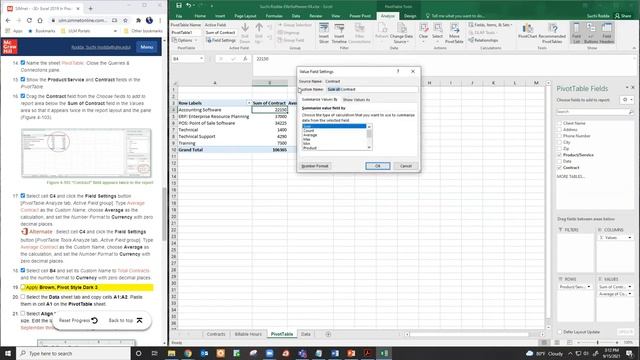The height and width of the screenshot is (360, 640).
Task: Open the Insert Timeline tool
Action: (x=339, y=33)
